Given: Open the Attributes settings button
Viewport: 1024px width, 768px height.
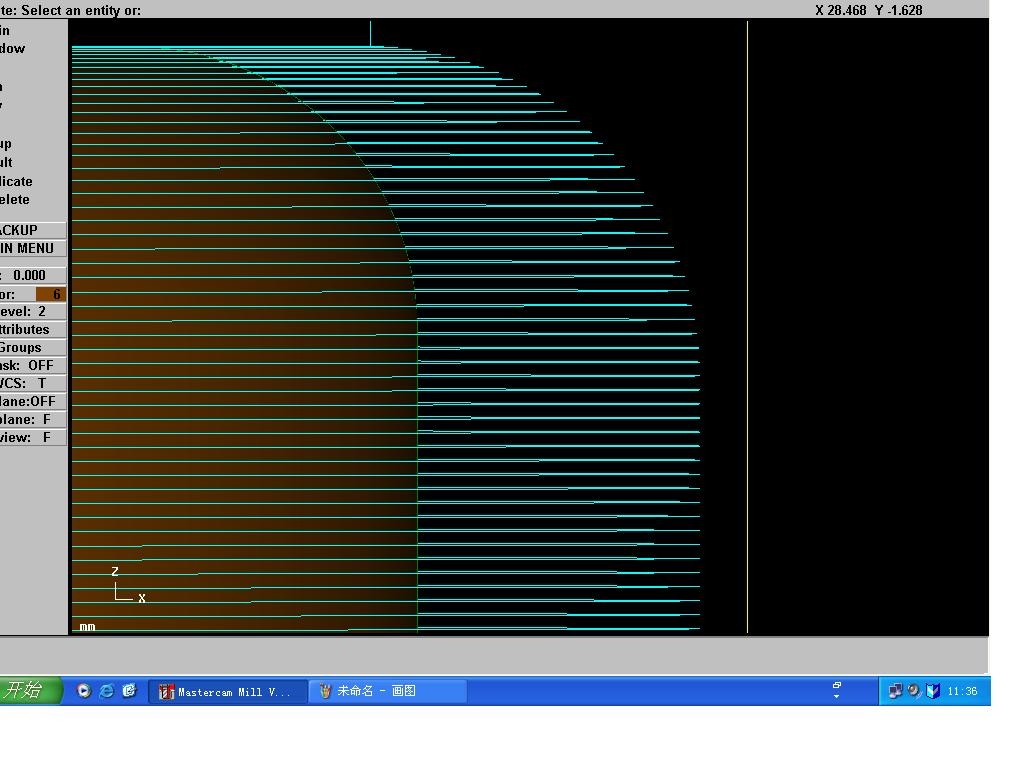Looking at the screenshot, I should 32,329.
